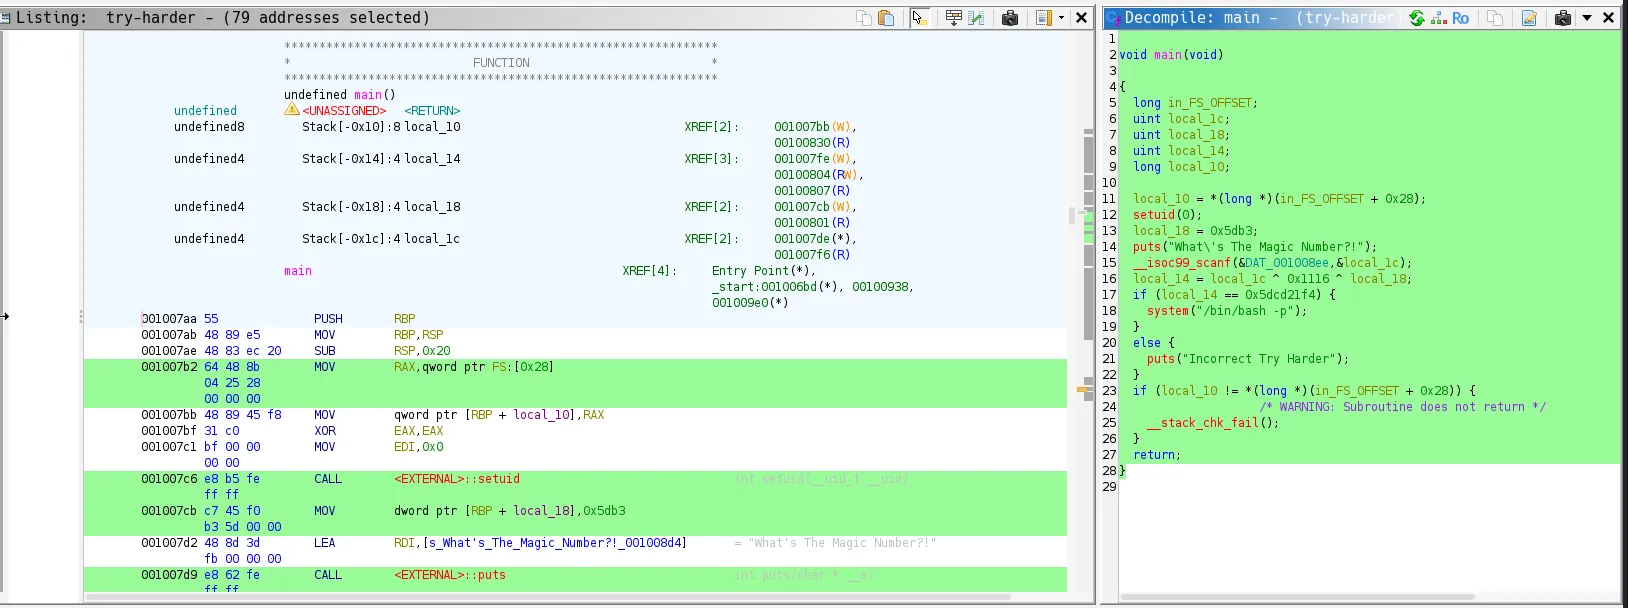Viewport: 1628px width, 608px height.
Task: Click the Paste icon in Listing toolbar
Action: 886,18
